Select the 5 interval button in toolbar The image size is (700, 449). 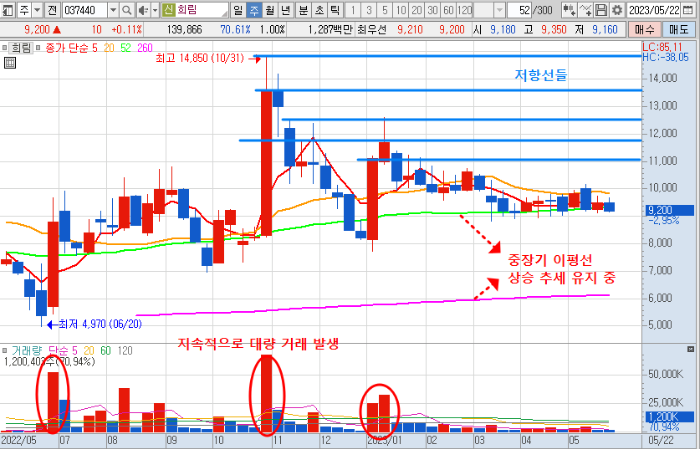click(385, 10)
